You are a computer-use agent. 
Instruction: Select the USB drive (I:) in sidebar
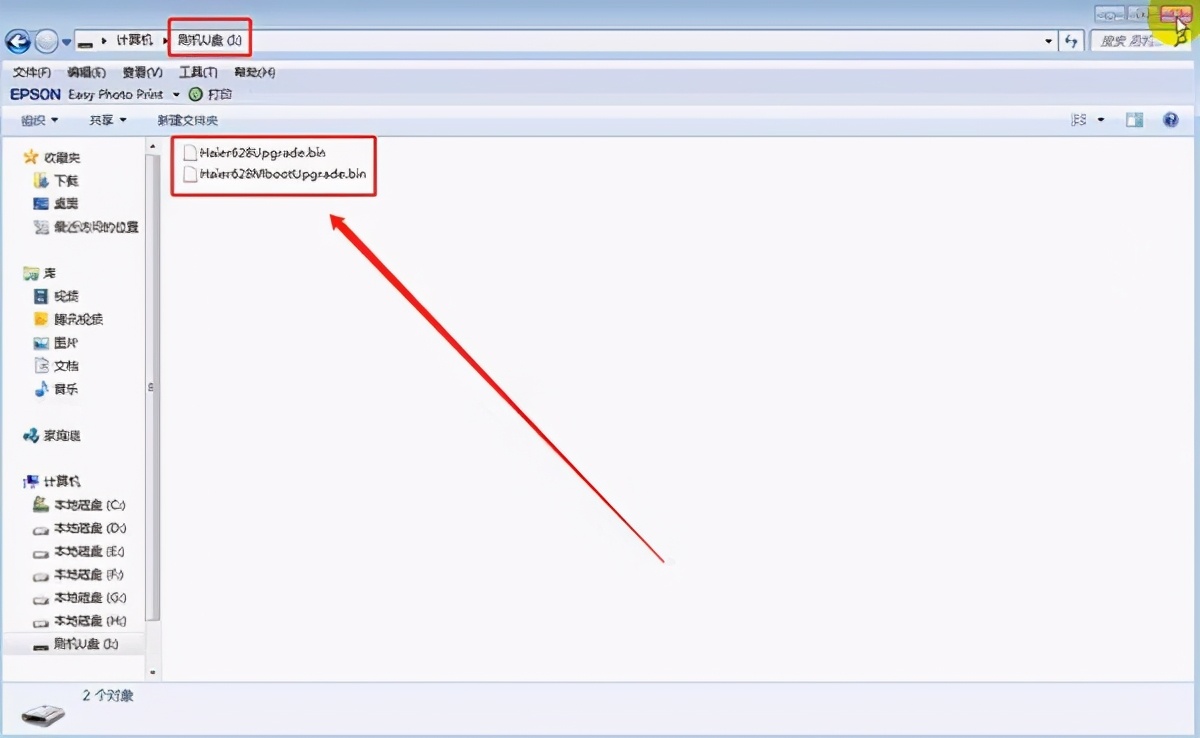pyautogui.click(x=76, y=644)
